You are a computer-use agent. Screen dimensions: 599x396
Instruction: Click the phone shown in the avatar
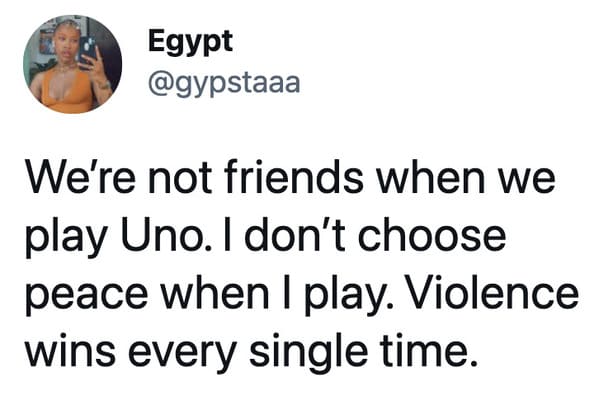(88, 51)
